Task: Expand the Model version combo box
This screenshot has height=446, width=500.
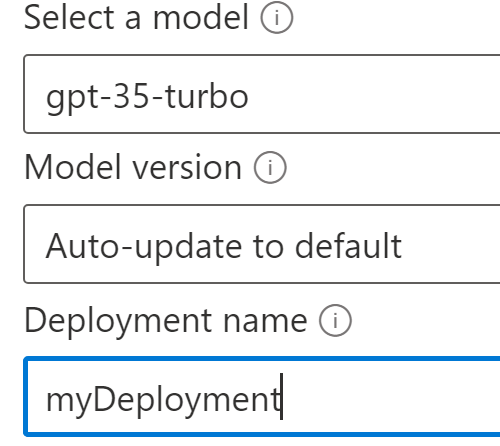Action: (x=262, y=244)
